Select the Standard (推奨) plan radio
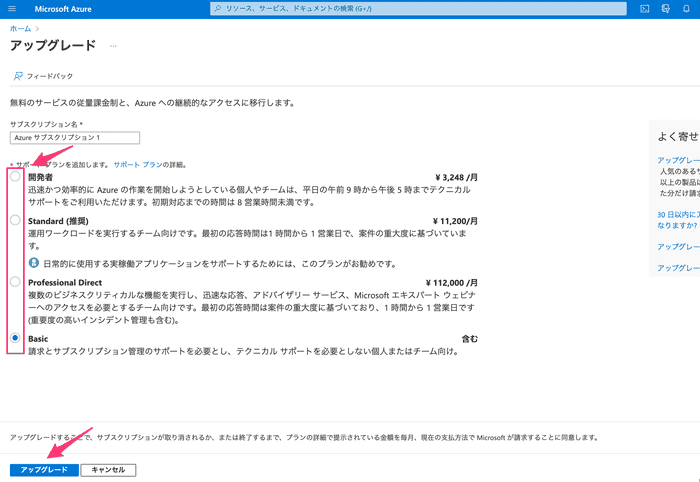The width and height of the screenshot is (700, 482). pyautogui.click(x=15, y=220)
